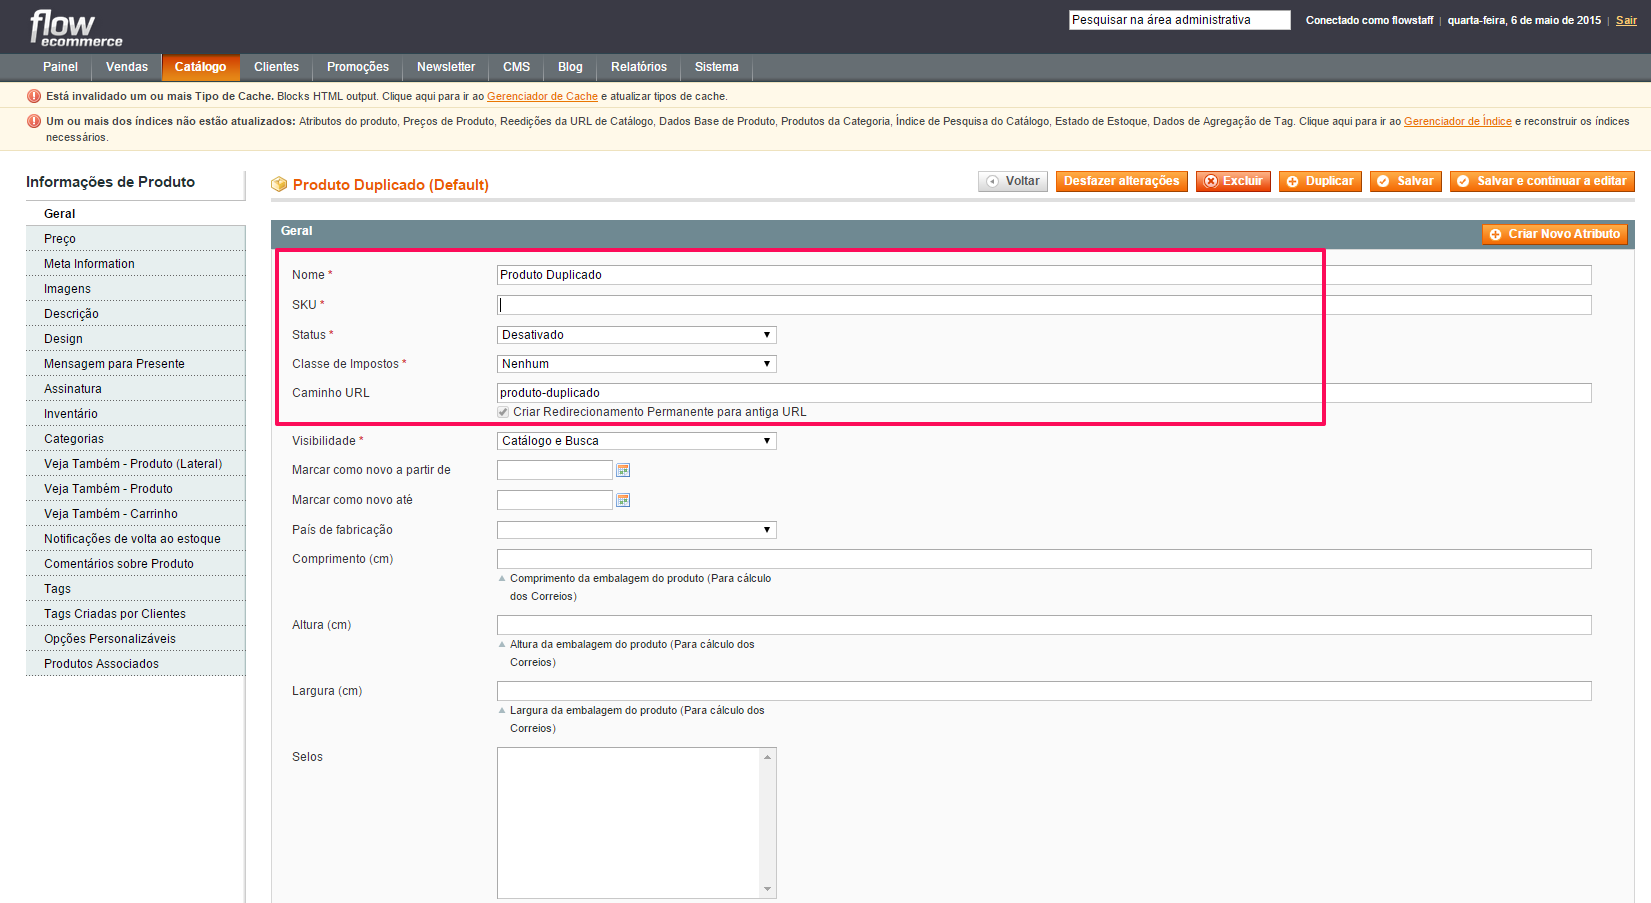
Task: Open the Blog menu
Action: click(570, 67)
